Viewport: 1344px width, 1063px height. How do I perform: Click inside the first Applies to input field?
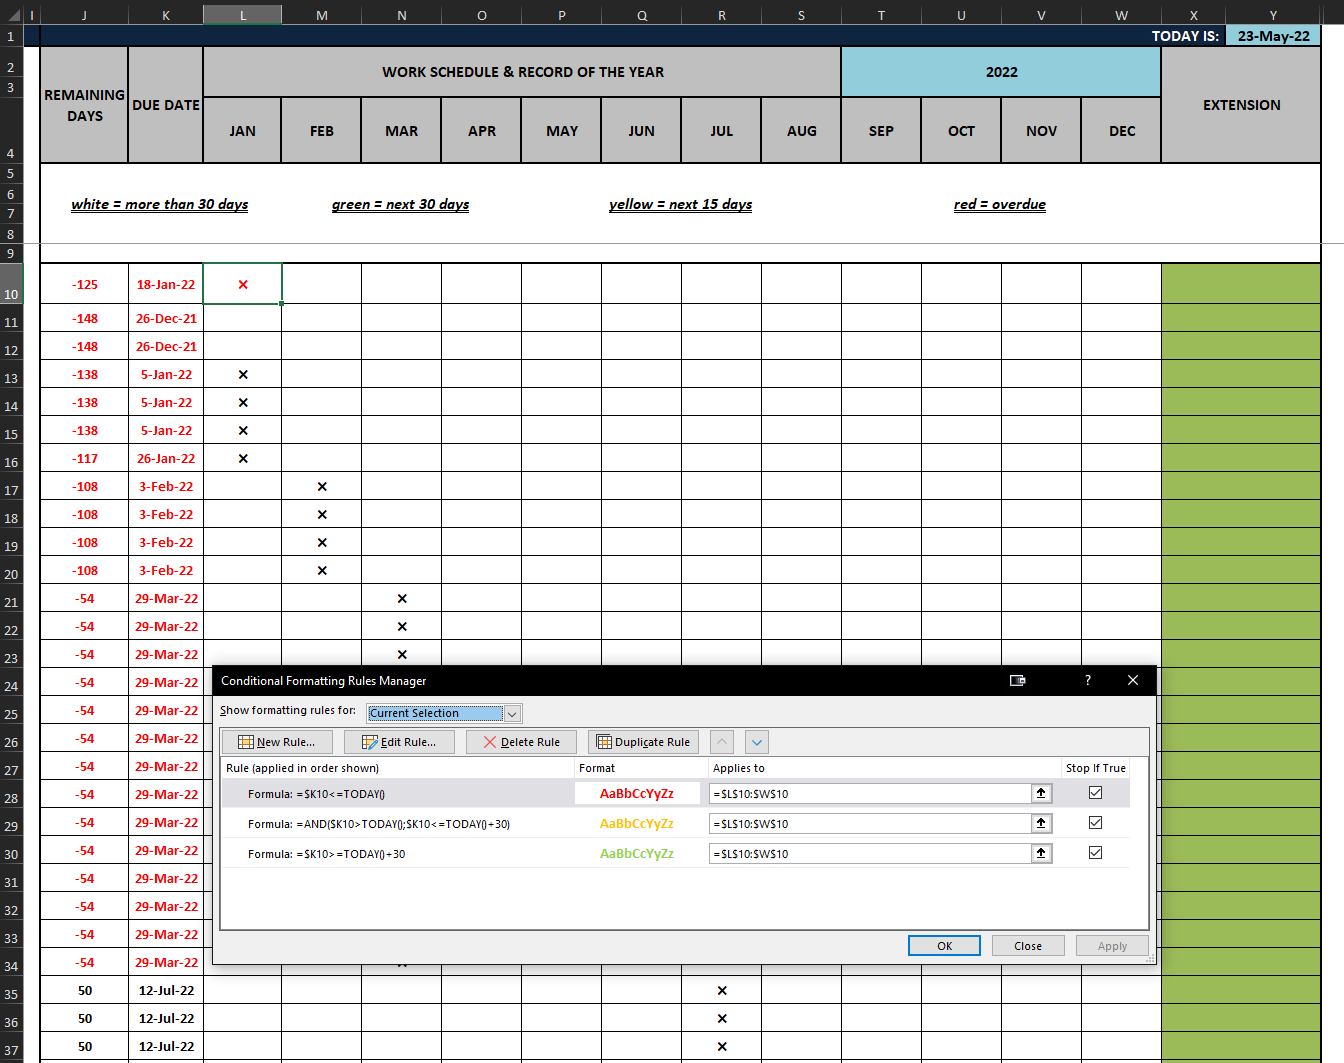click(x=870, y=792)
